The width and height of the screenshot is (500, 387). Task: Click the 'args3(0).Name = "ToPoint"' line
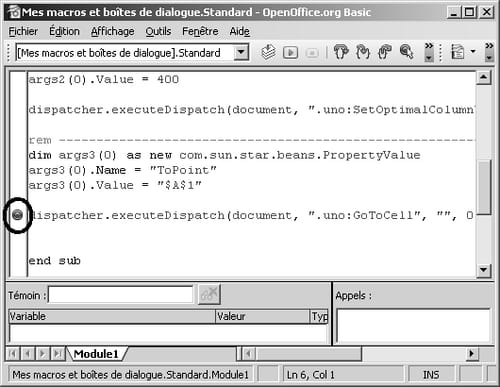pyautogui.click(x=122, y=170)
